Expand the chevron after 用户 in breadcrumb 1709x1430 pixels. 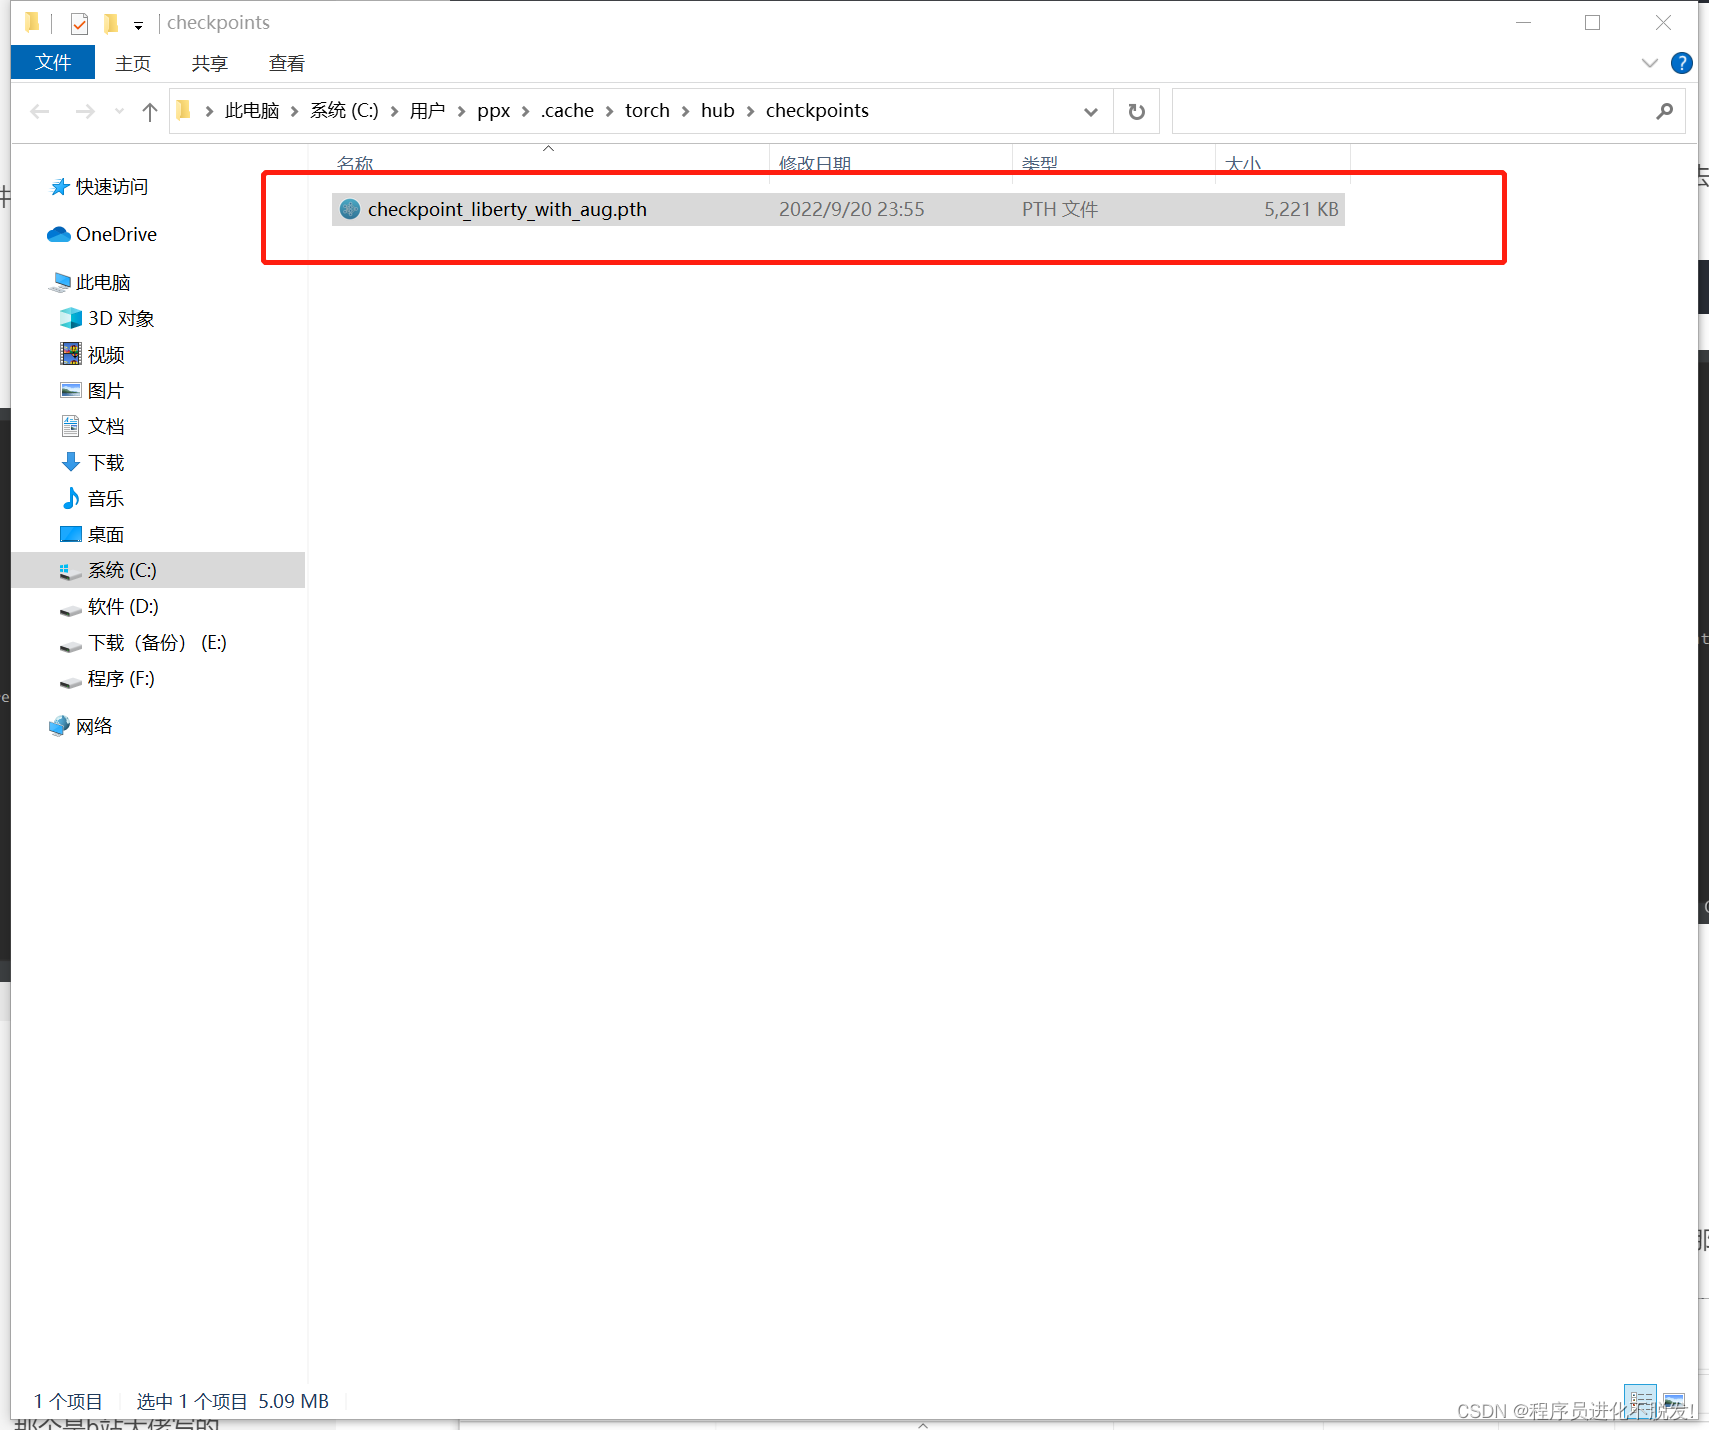tap(461, 111)
